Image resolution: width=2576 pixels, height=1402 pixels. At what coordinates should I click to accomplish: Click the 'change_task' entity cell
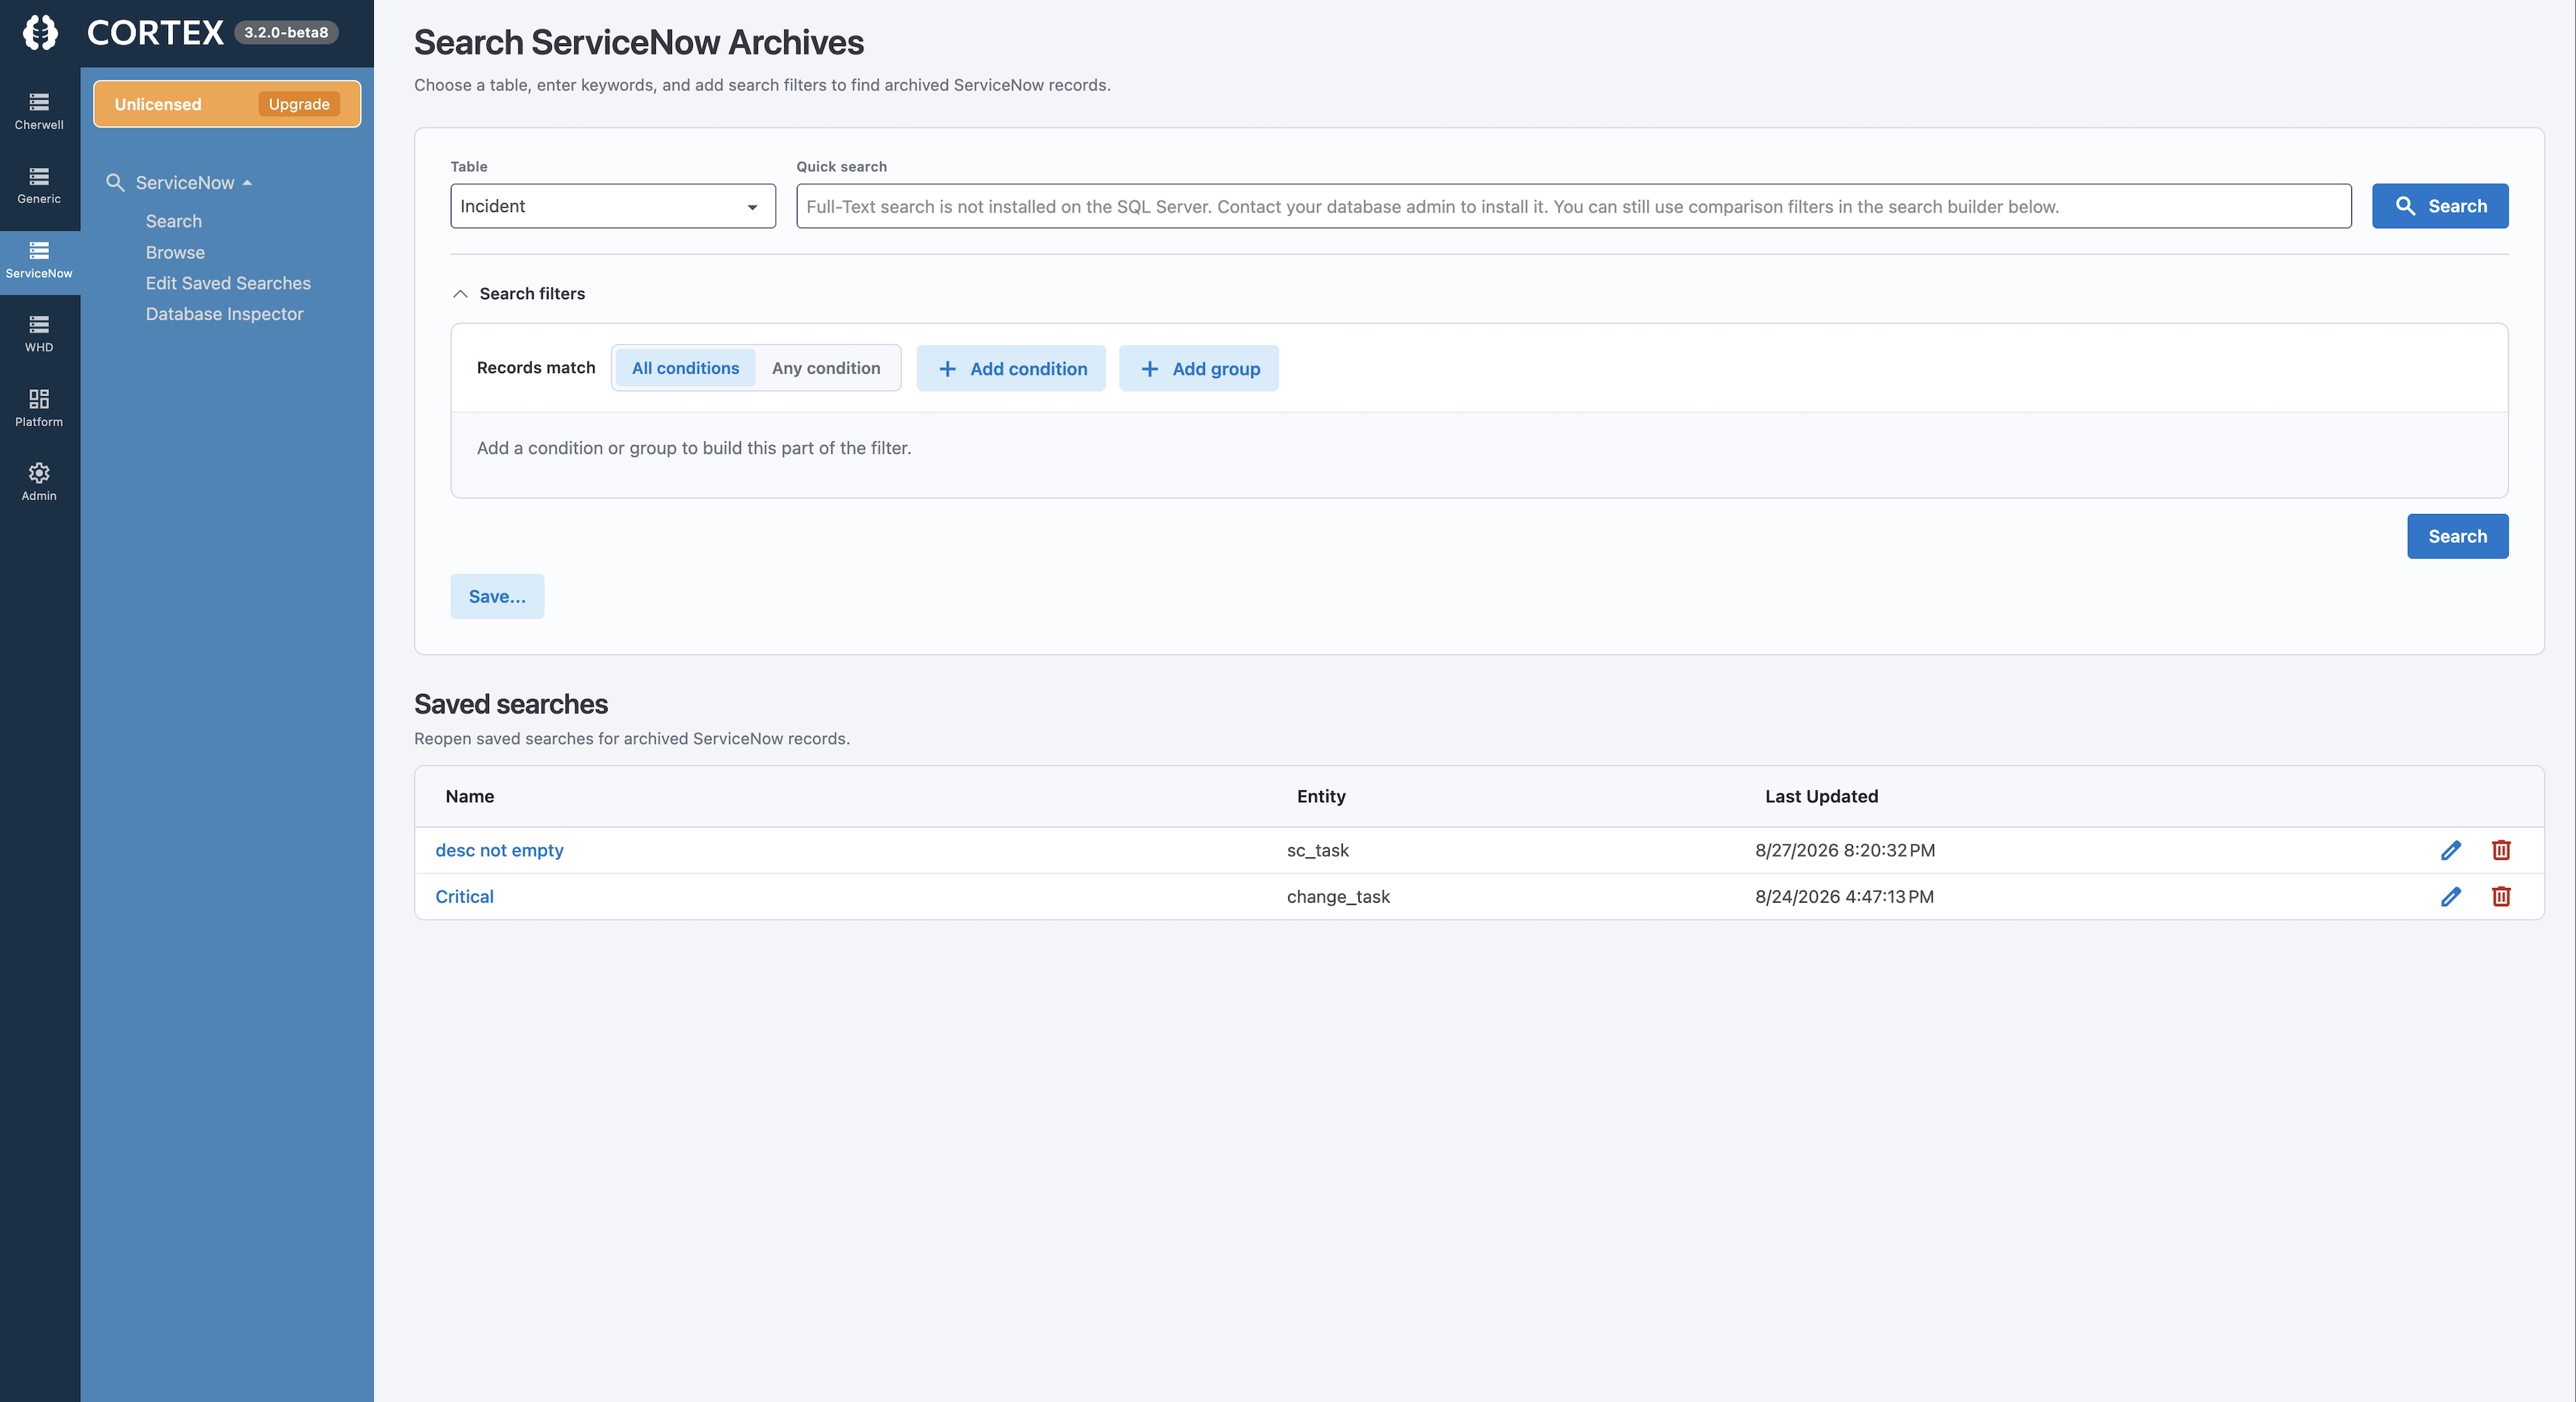pyautogui.click(x=1338, y=897)
